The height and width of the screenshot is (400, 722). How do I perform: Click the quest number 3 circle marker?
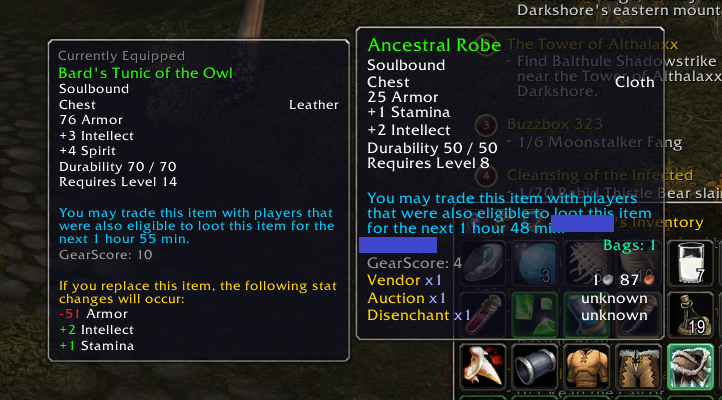coord(486,125)
